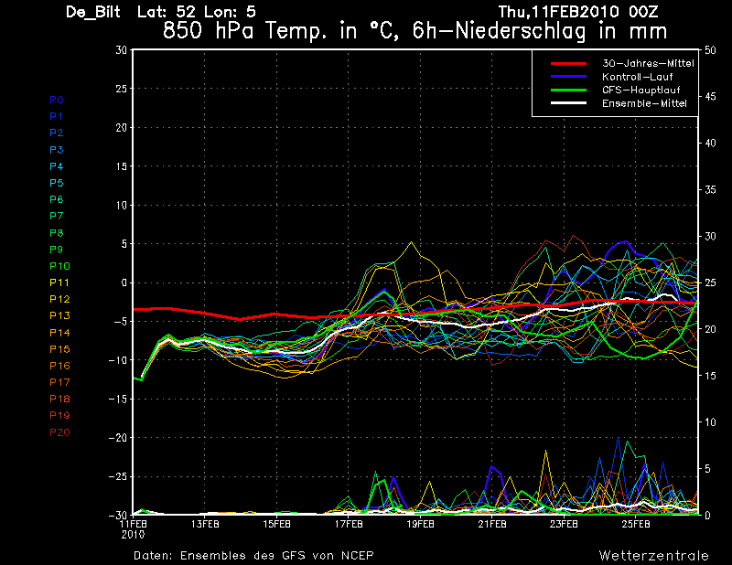Click the Lat: 52 Lon: 5 coordinates

click(x=196, y=12)
